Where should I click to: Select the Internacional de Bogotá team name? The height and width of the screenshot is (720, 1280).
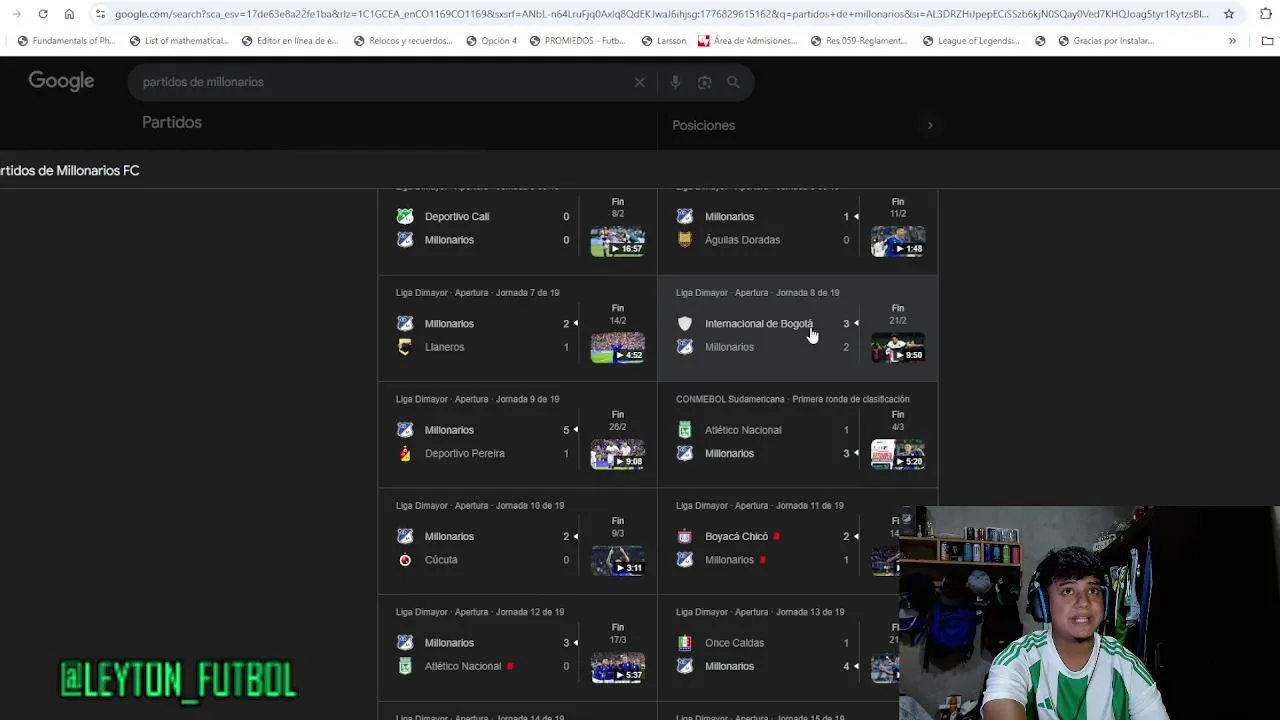click(x=759, y=324)
